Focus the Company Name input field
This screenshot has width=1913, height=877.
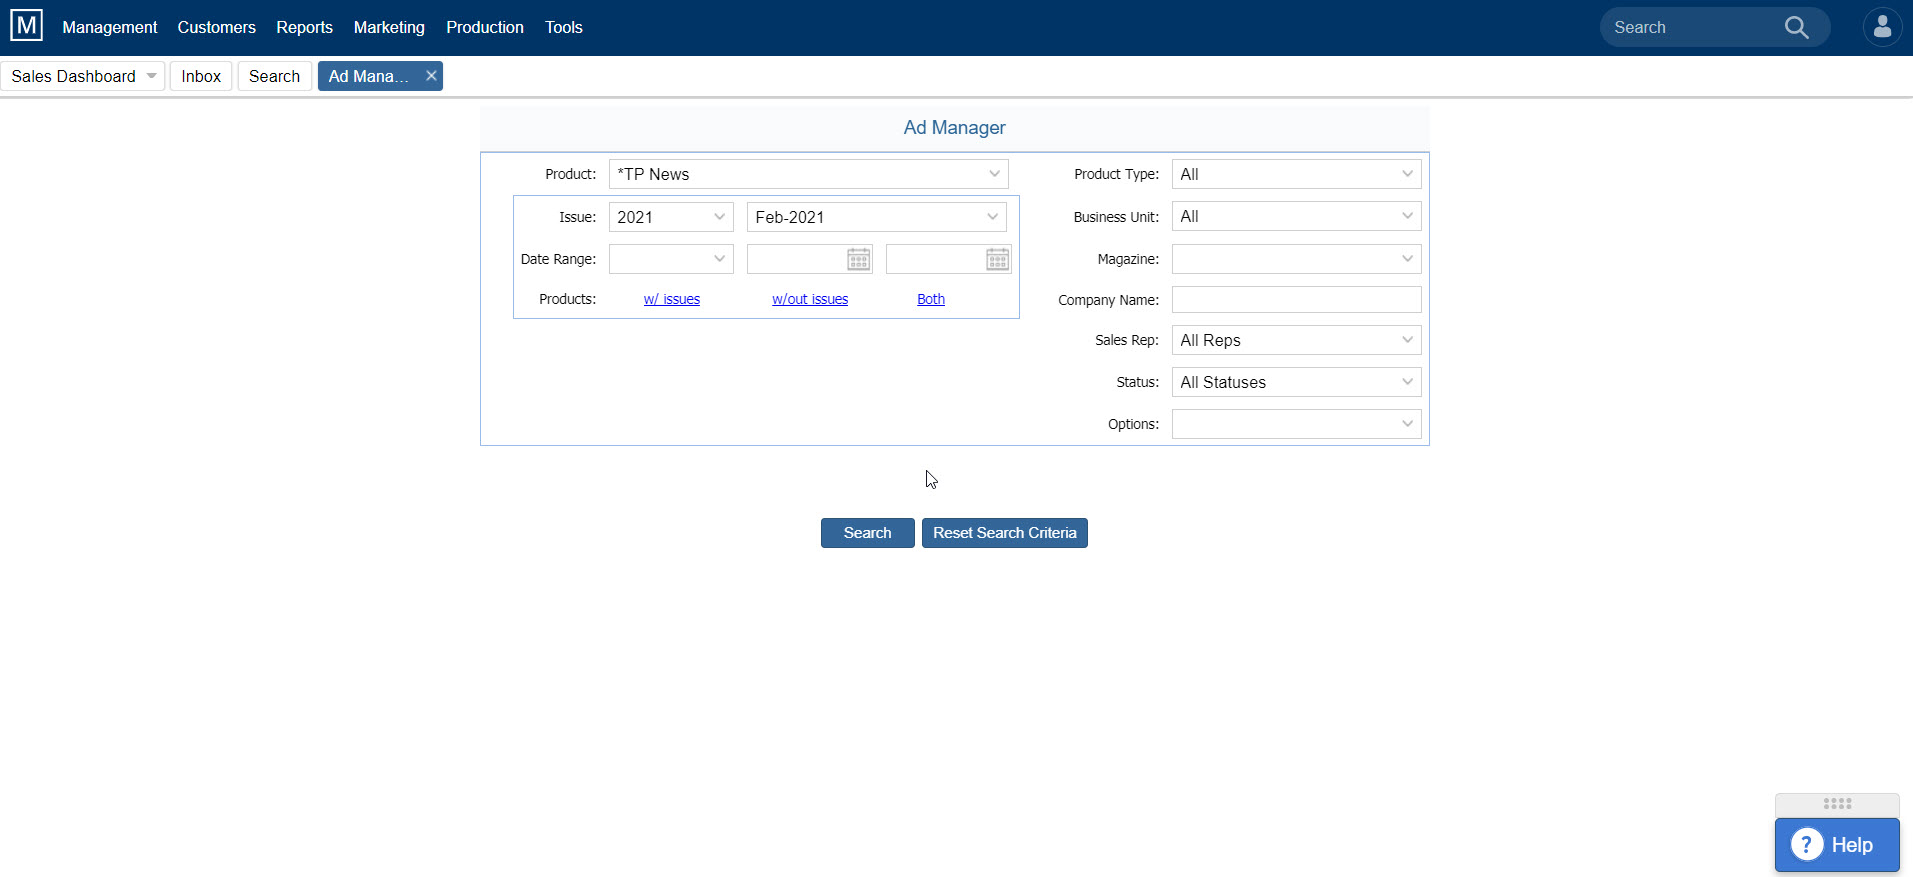click(1296, 300)
